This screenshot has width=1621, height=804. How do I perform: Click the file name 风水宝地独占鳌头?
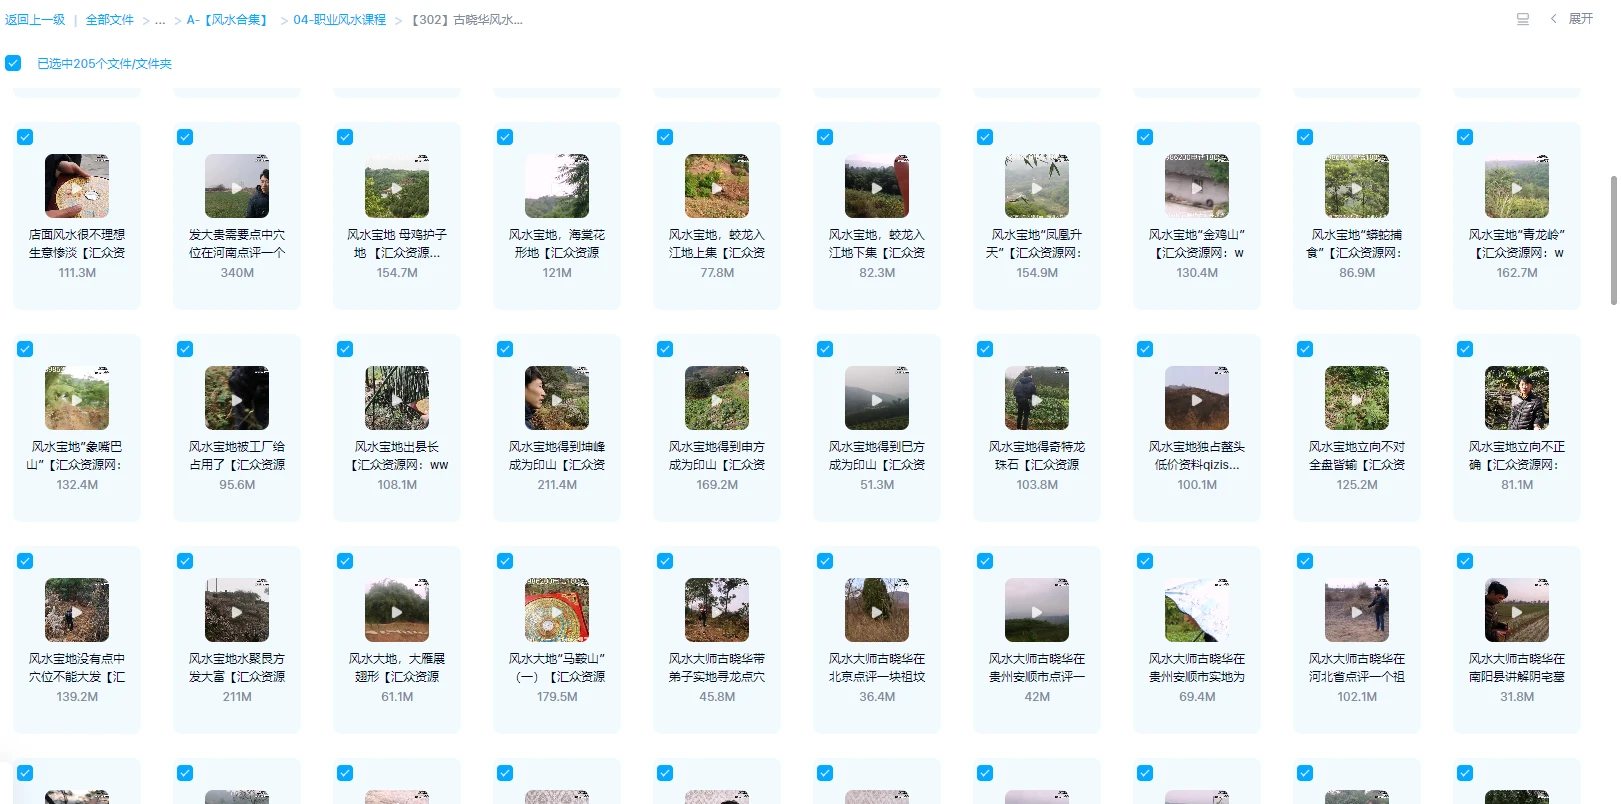(1197, 456)
